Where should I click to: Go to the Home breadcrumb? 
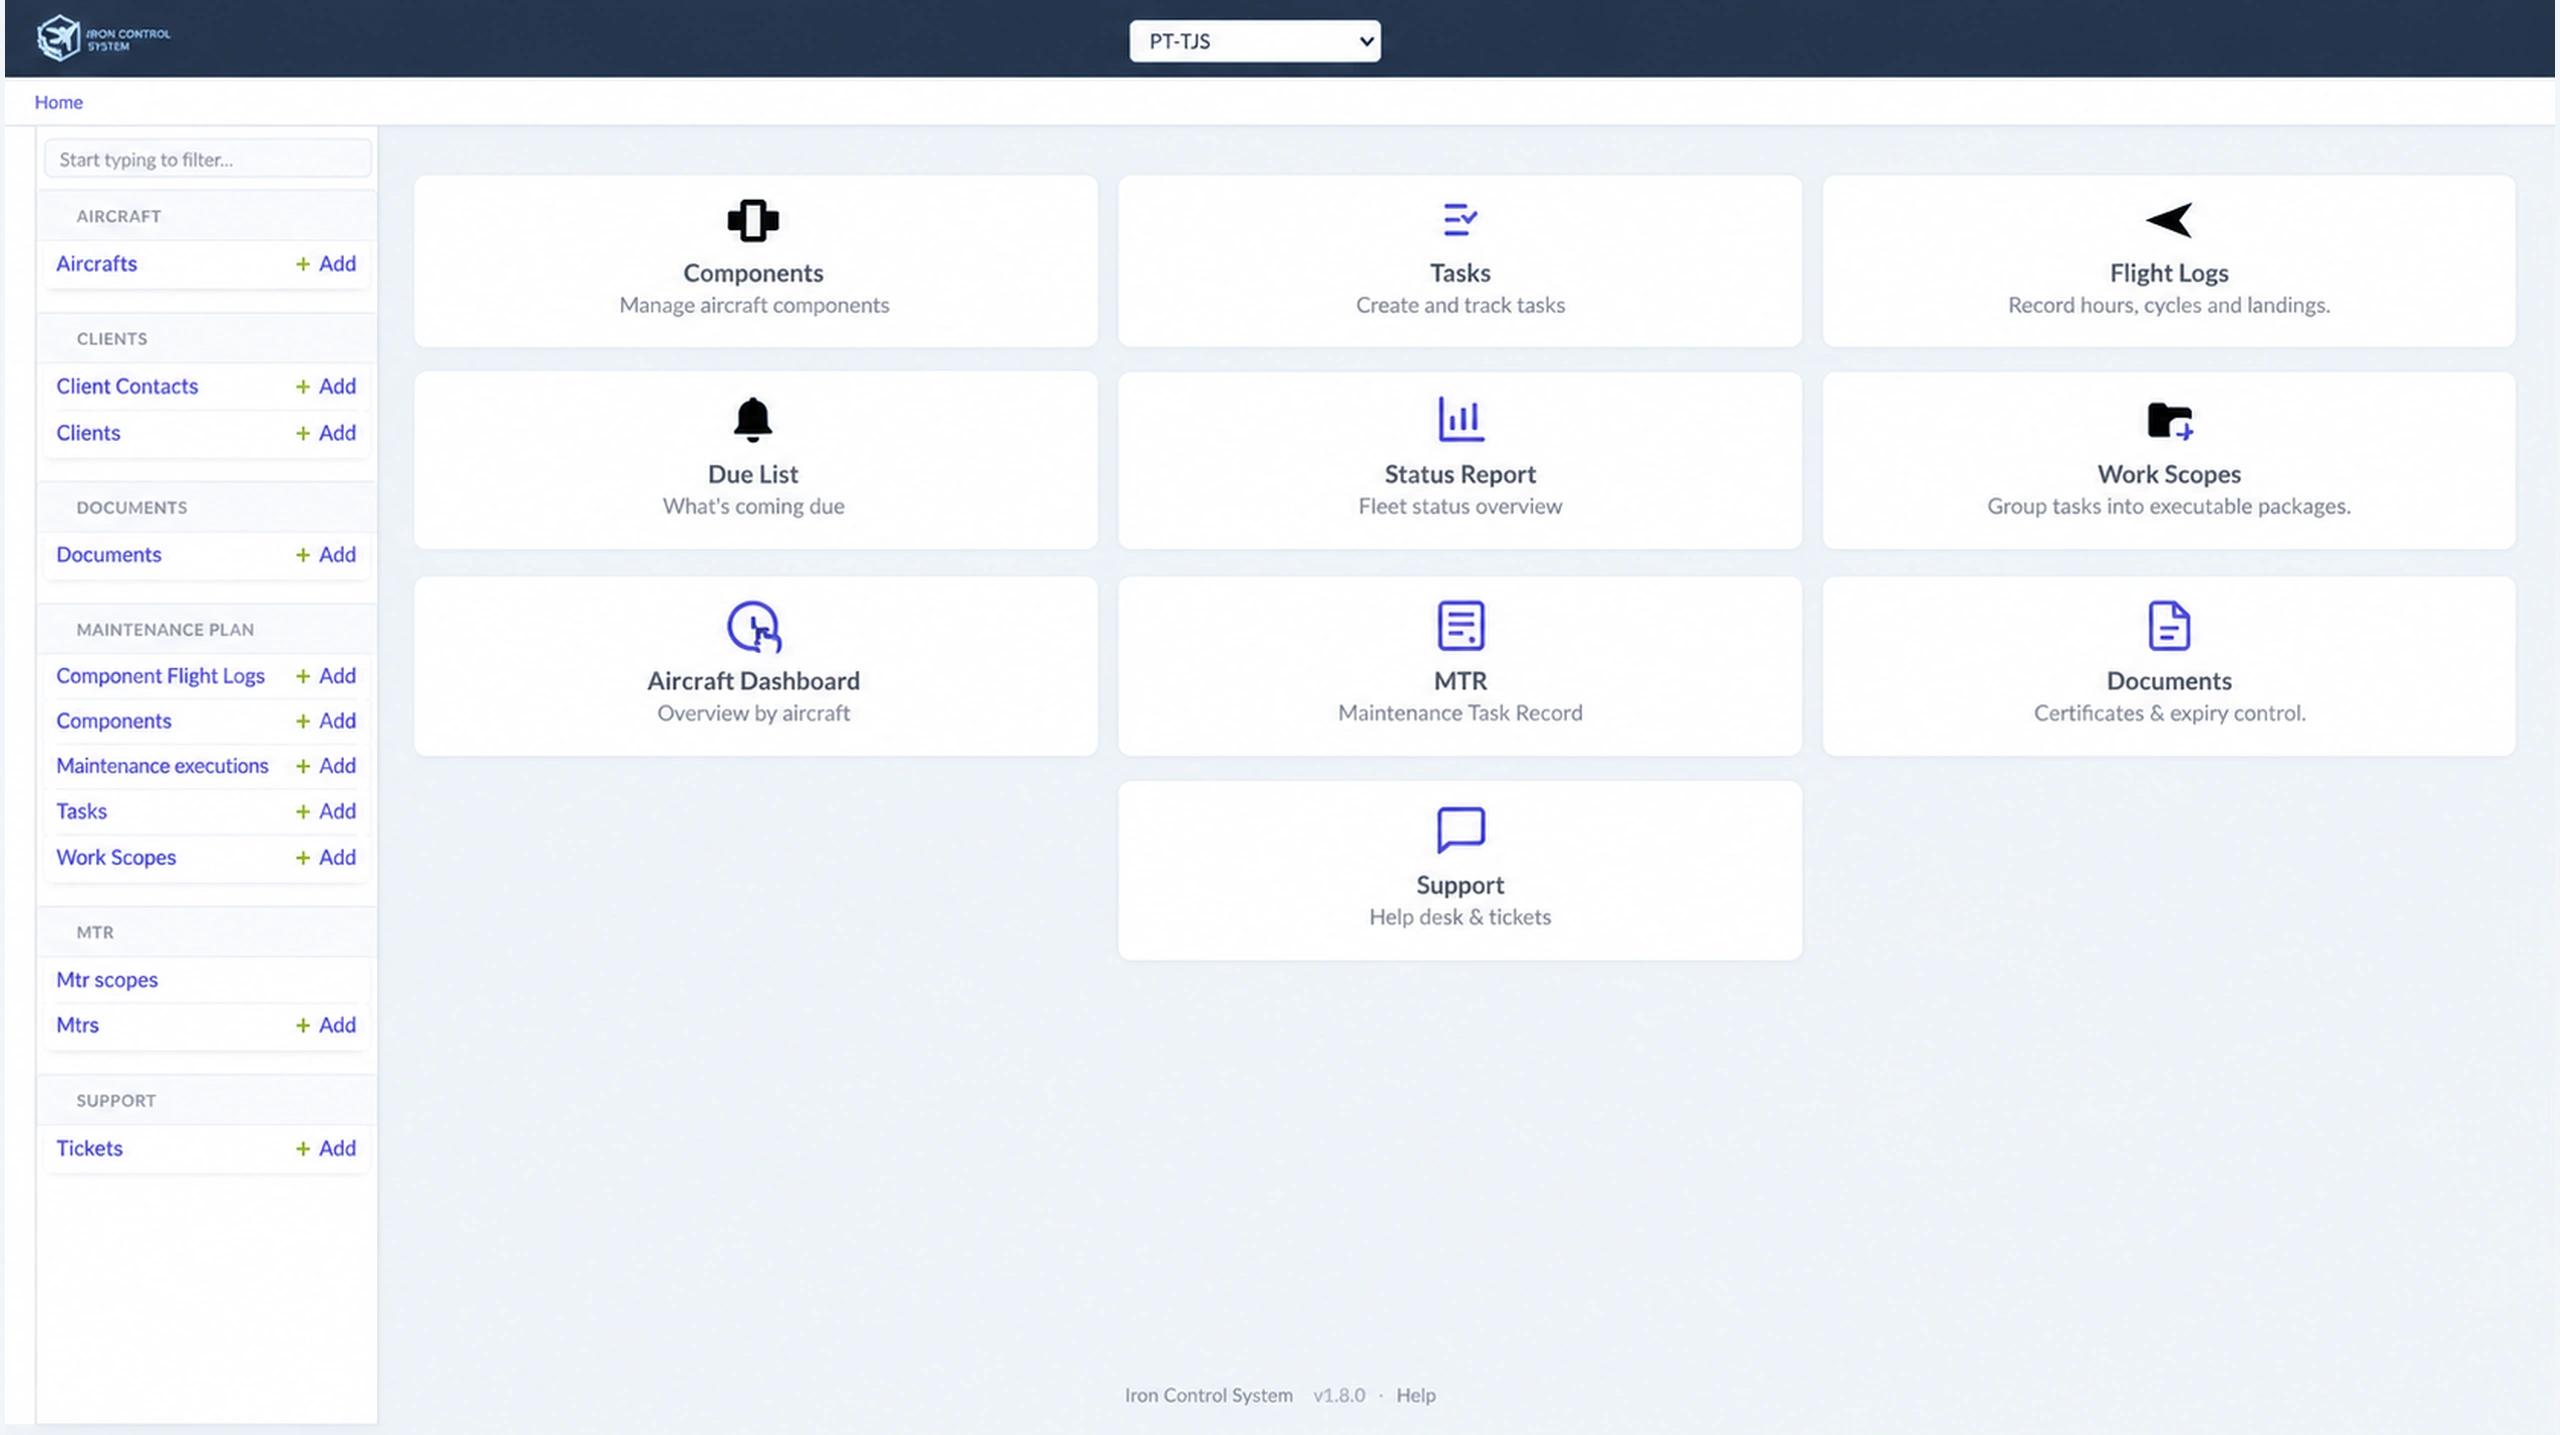pyautogui.click(x=59, y=102)
